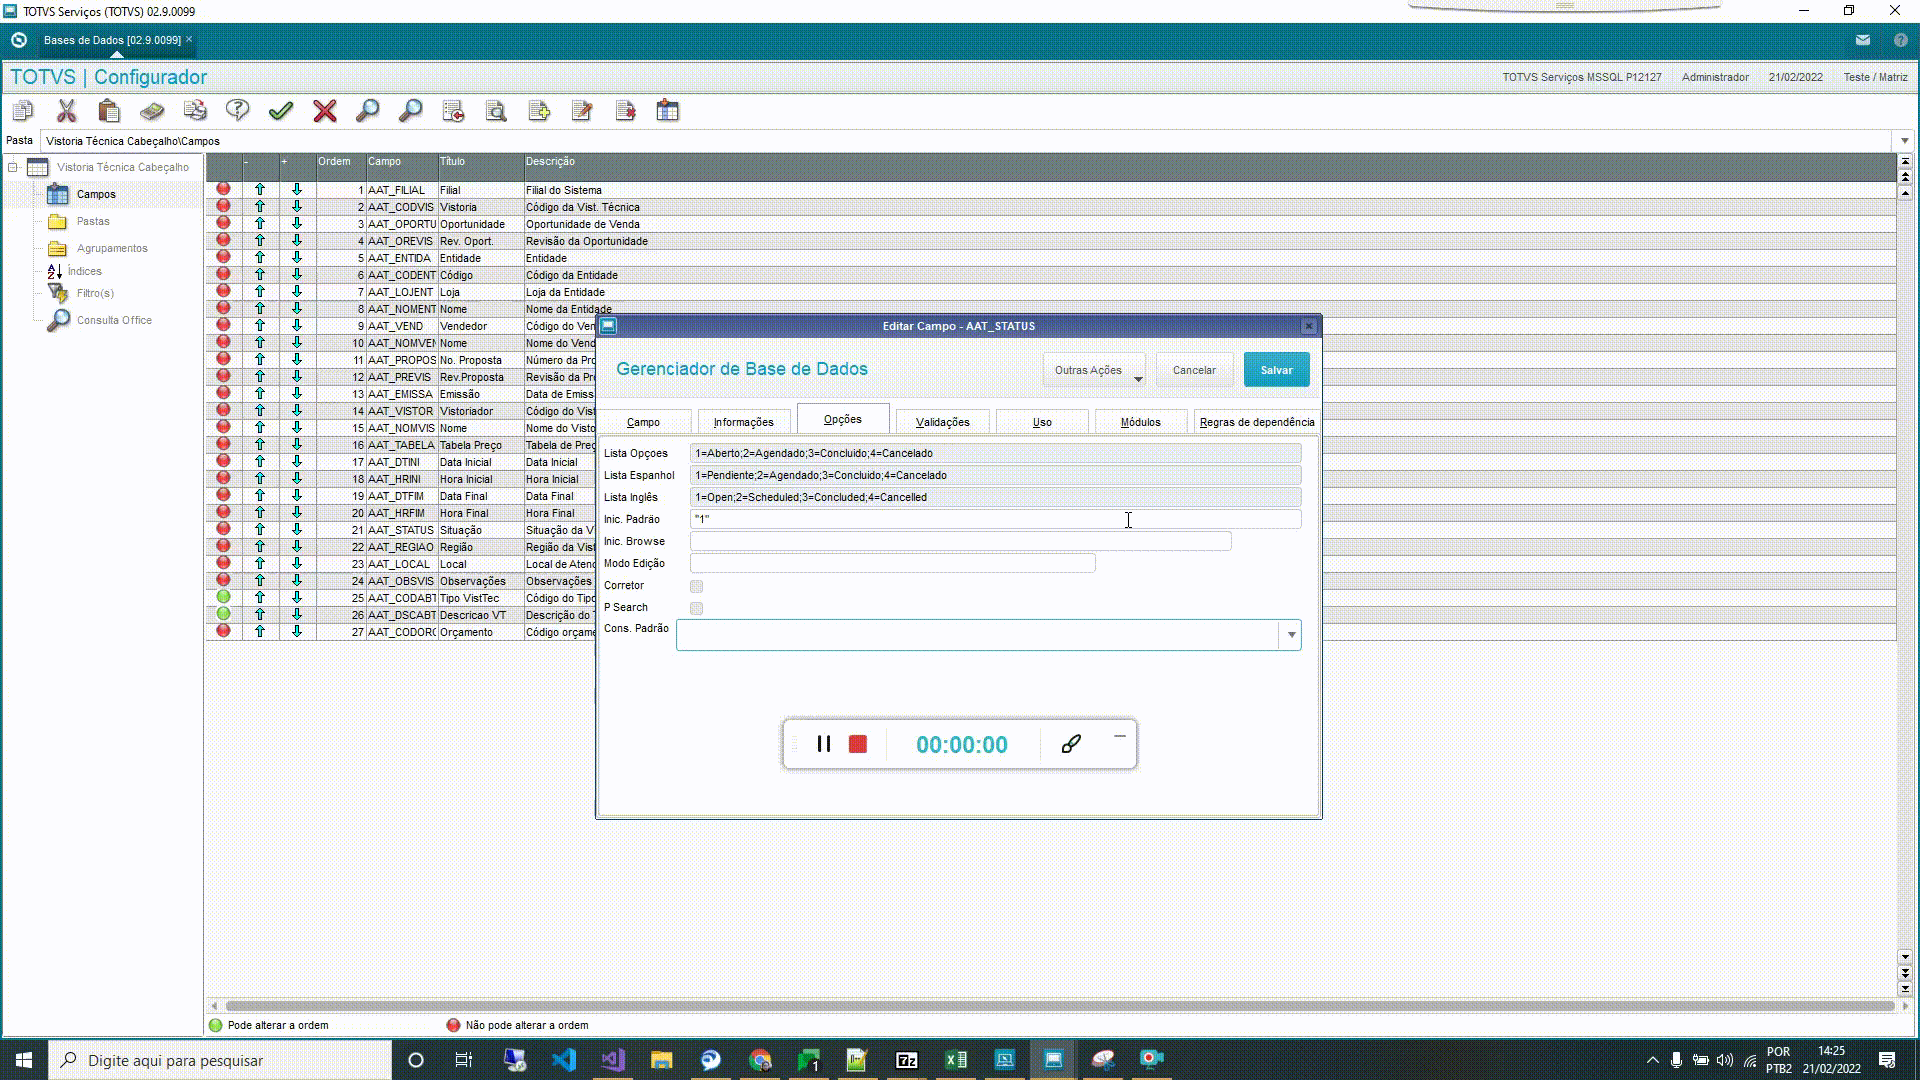Click the Windows search box in taskbar
1920x1080 pixels.
220,1060
